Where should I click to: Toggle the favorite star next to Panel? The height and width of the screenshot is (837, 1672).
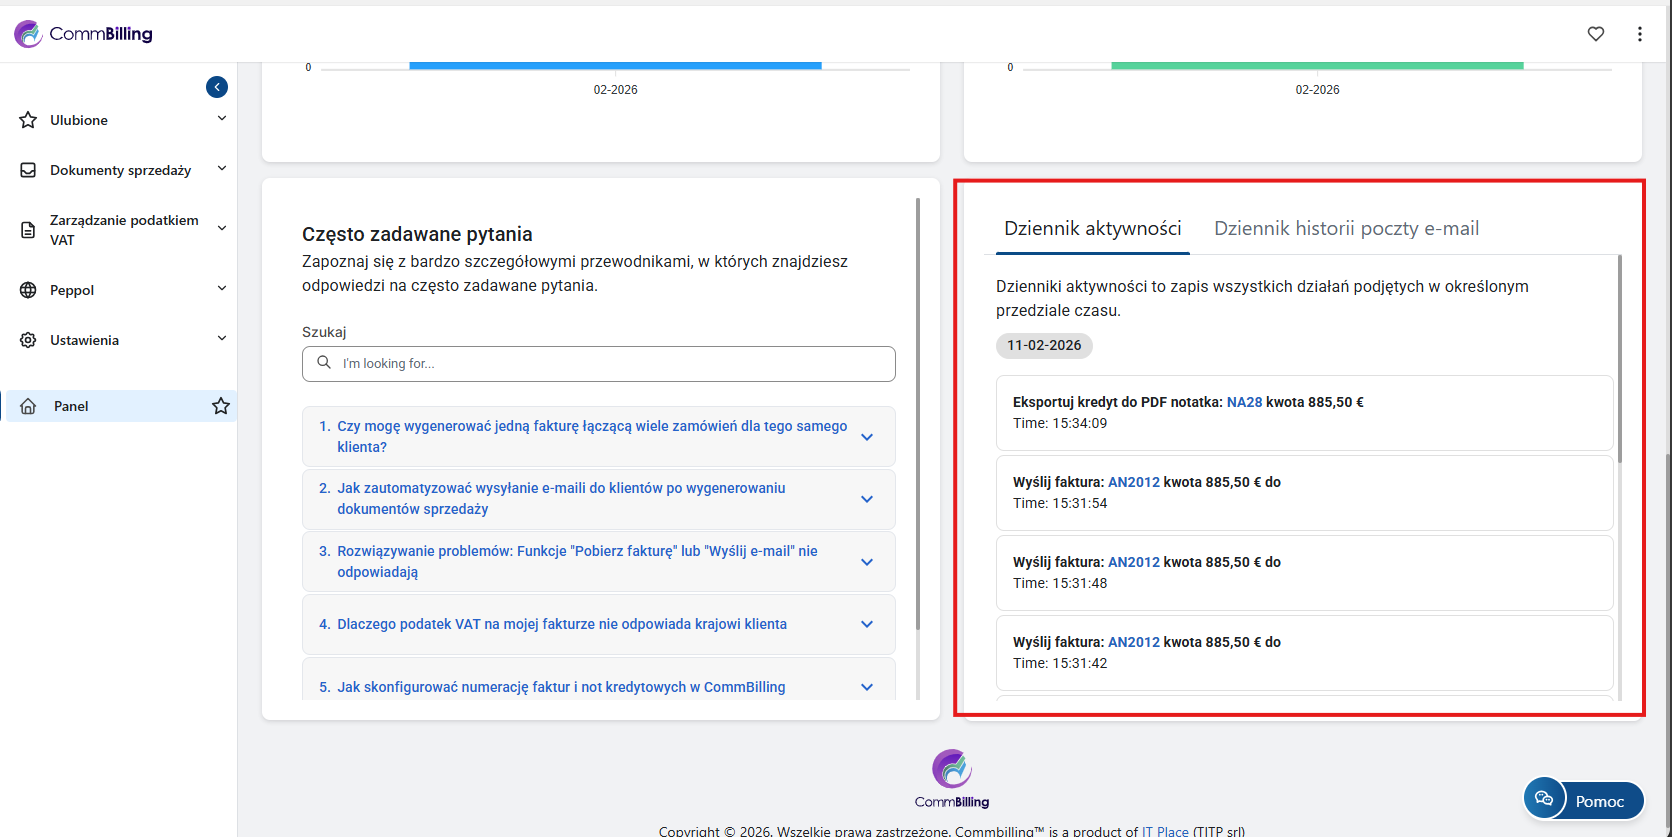tap(221, 406)
